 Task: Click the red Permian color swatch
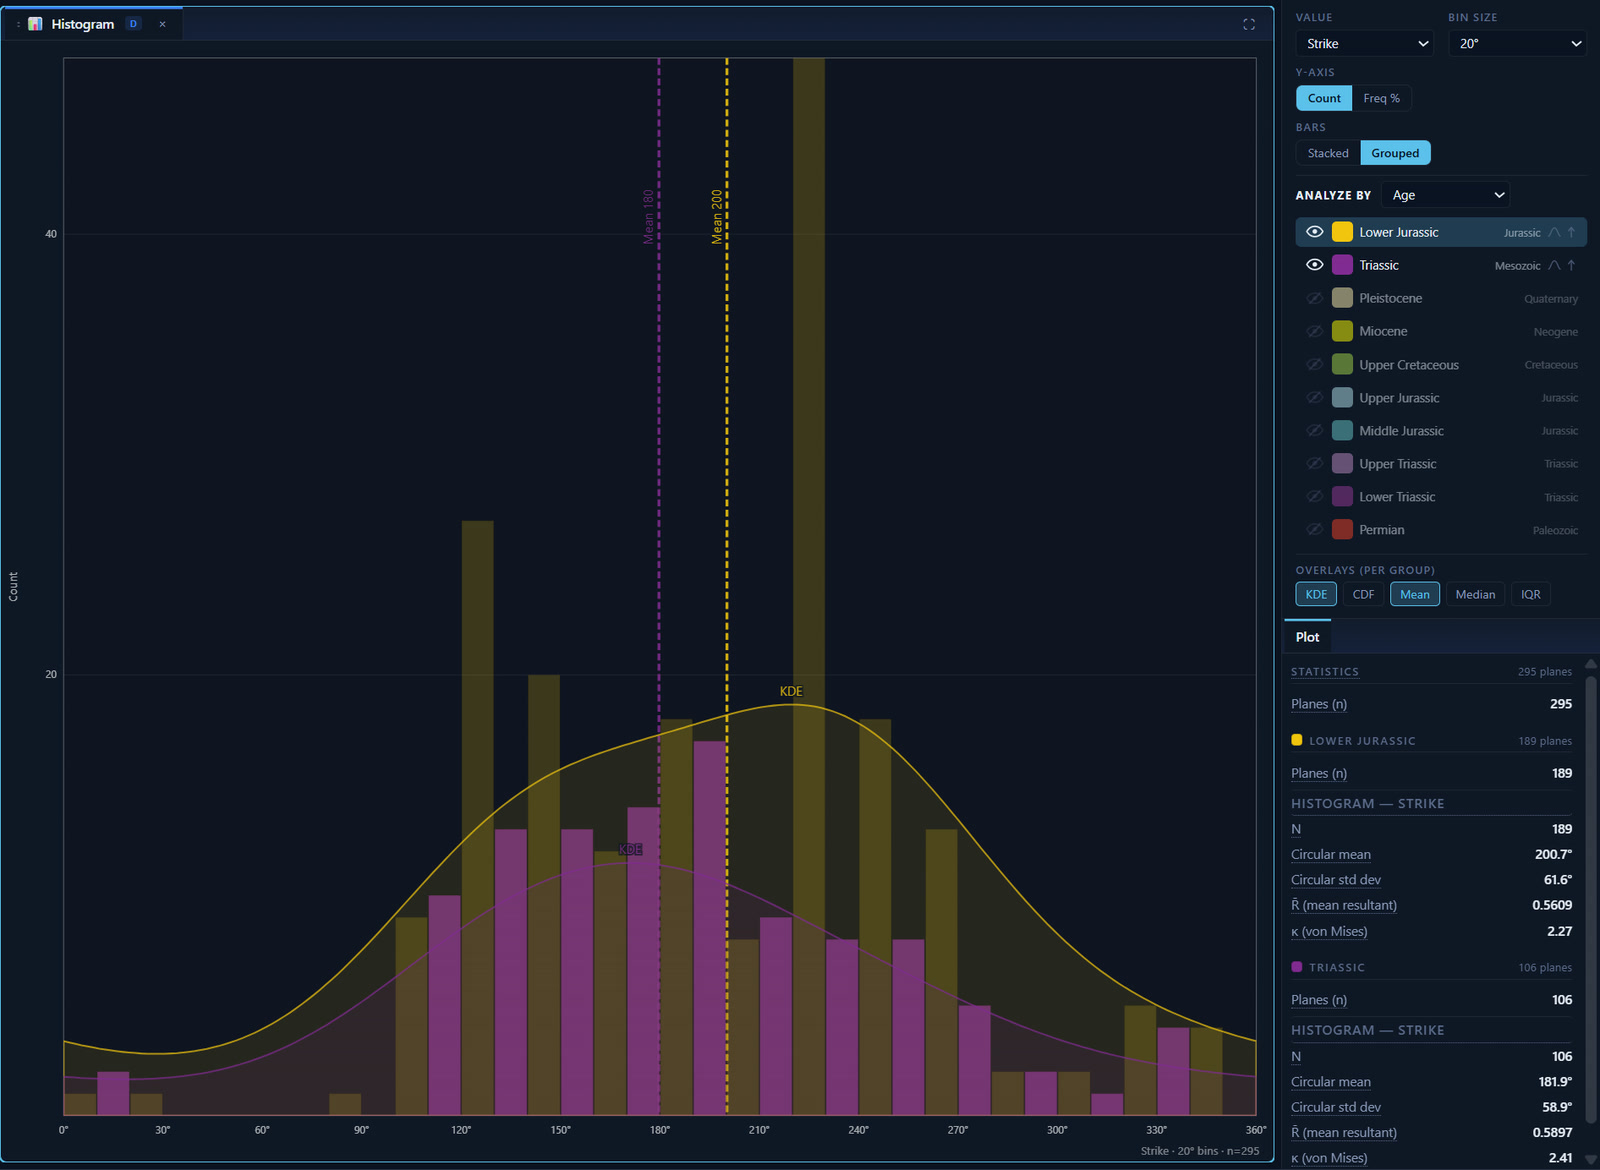click(1342, 529)
